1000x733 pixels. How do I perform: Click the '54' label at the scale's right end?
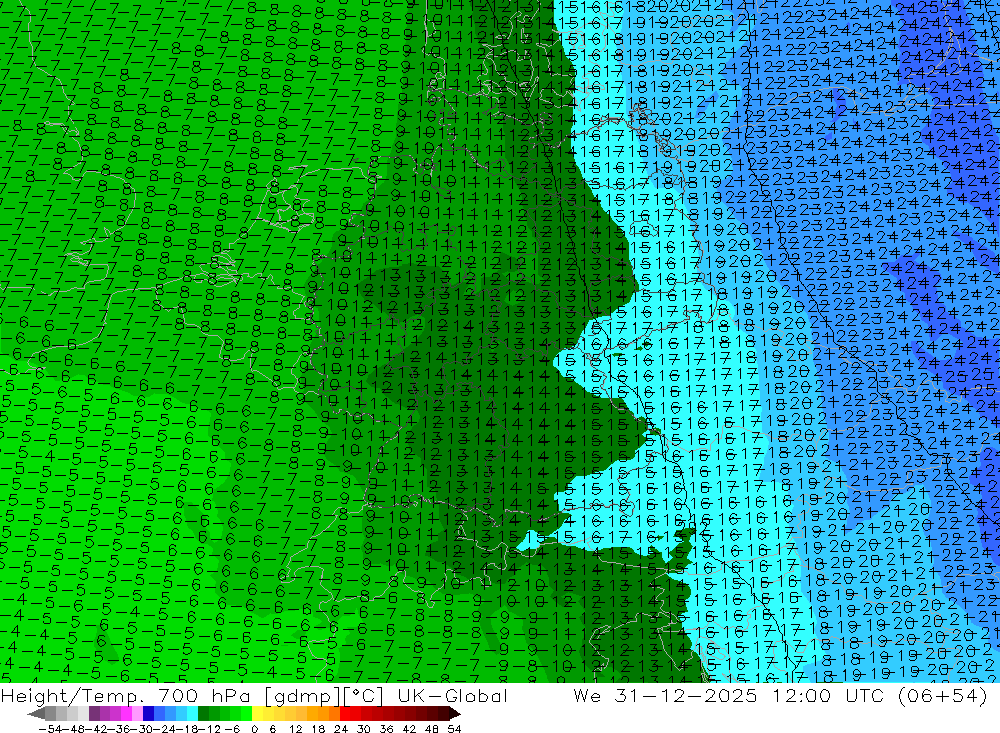[x=454, y=729]
